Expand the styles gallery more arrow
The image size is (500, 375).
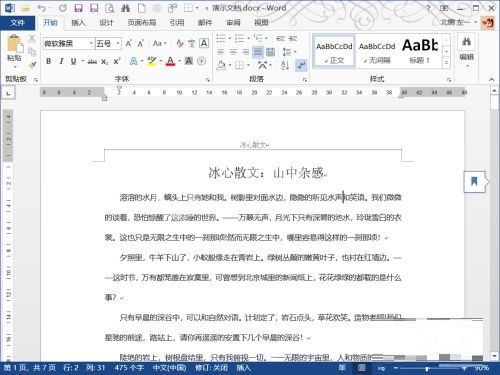[x=446, y=63]
